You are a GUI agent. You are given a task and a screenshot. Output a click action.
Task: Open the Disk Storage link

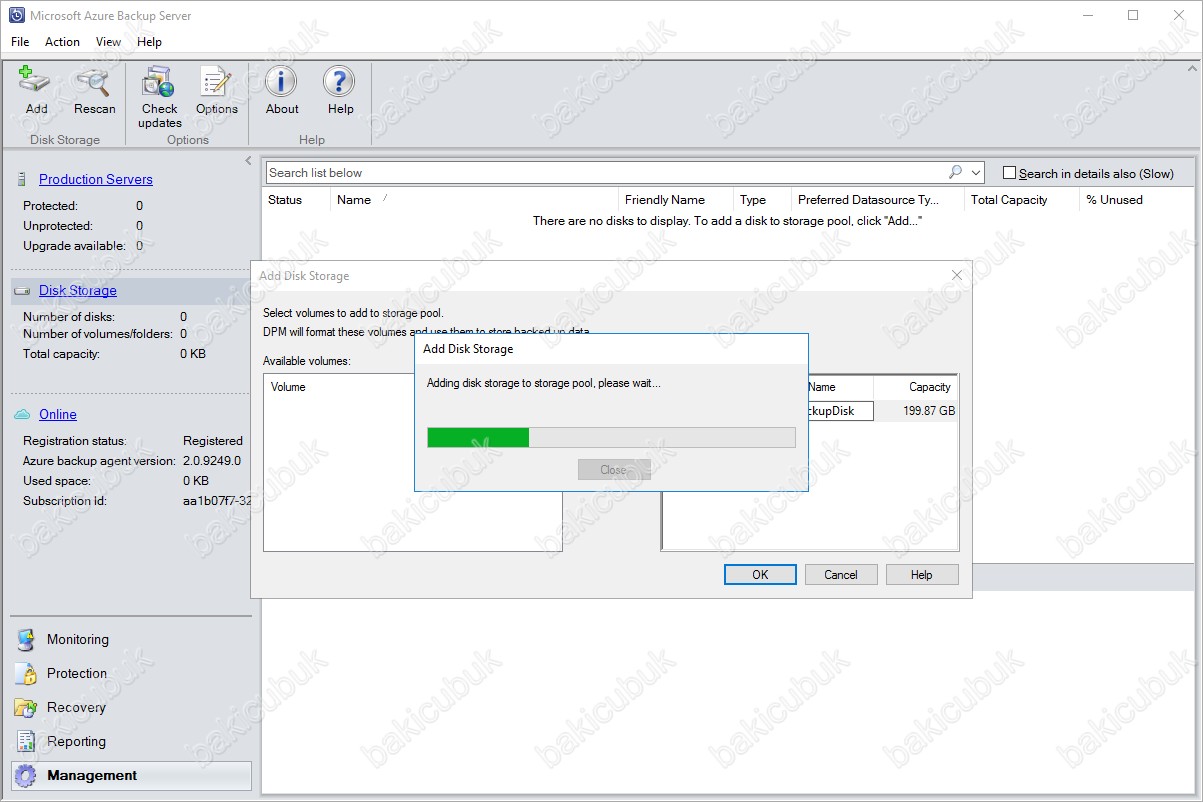tap(78, 291)
